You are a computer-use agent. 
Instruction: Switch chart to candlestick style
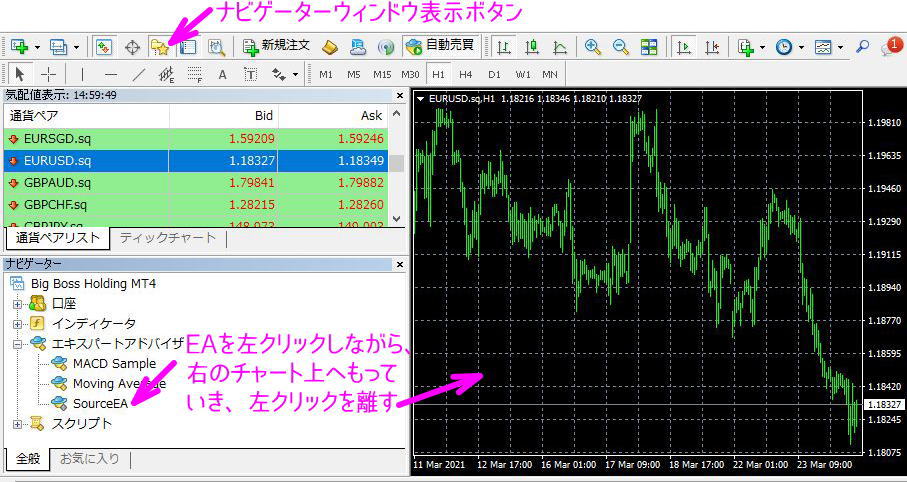(532, 47)
